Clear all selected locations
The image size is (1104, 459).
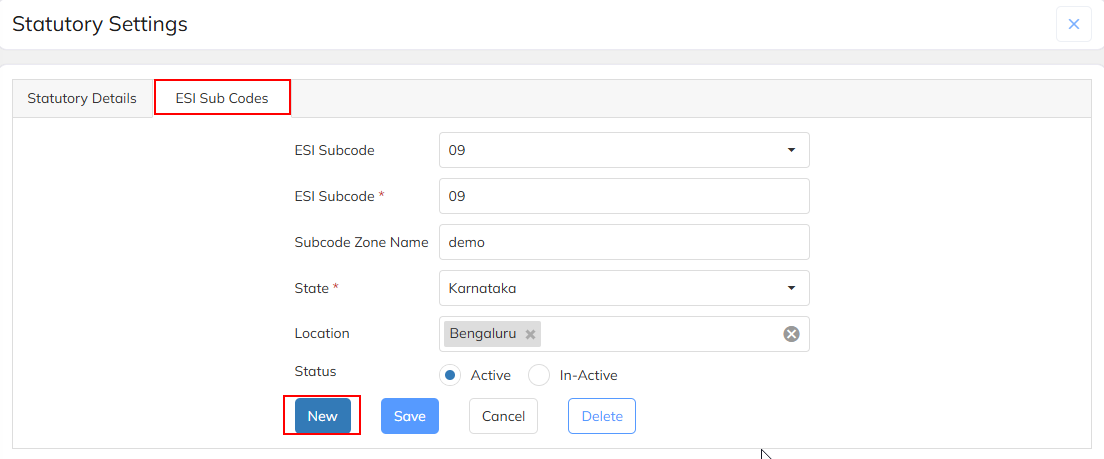[x=791, y=334]
